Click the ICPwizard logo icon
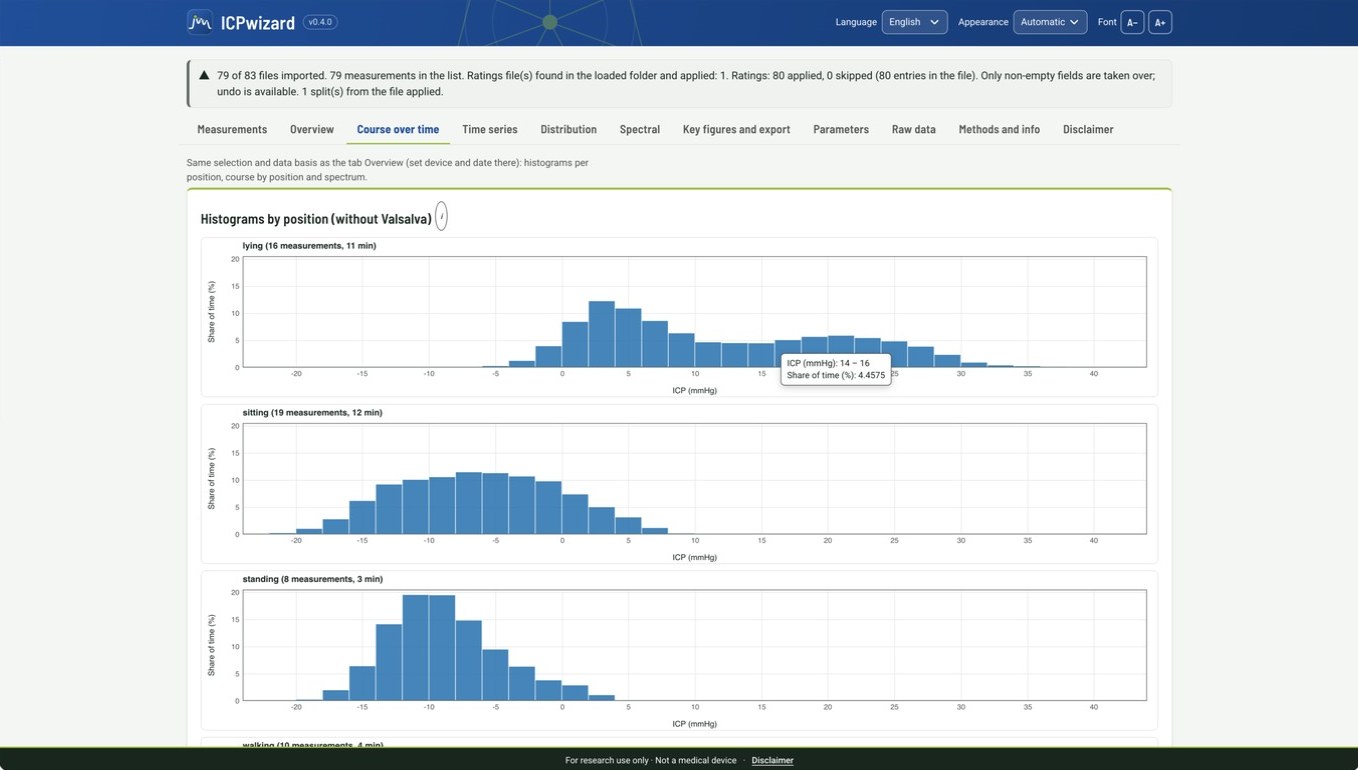Viewport: 1358px width, 770px height. tap(199, 22)
